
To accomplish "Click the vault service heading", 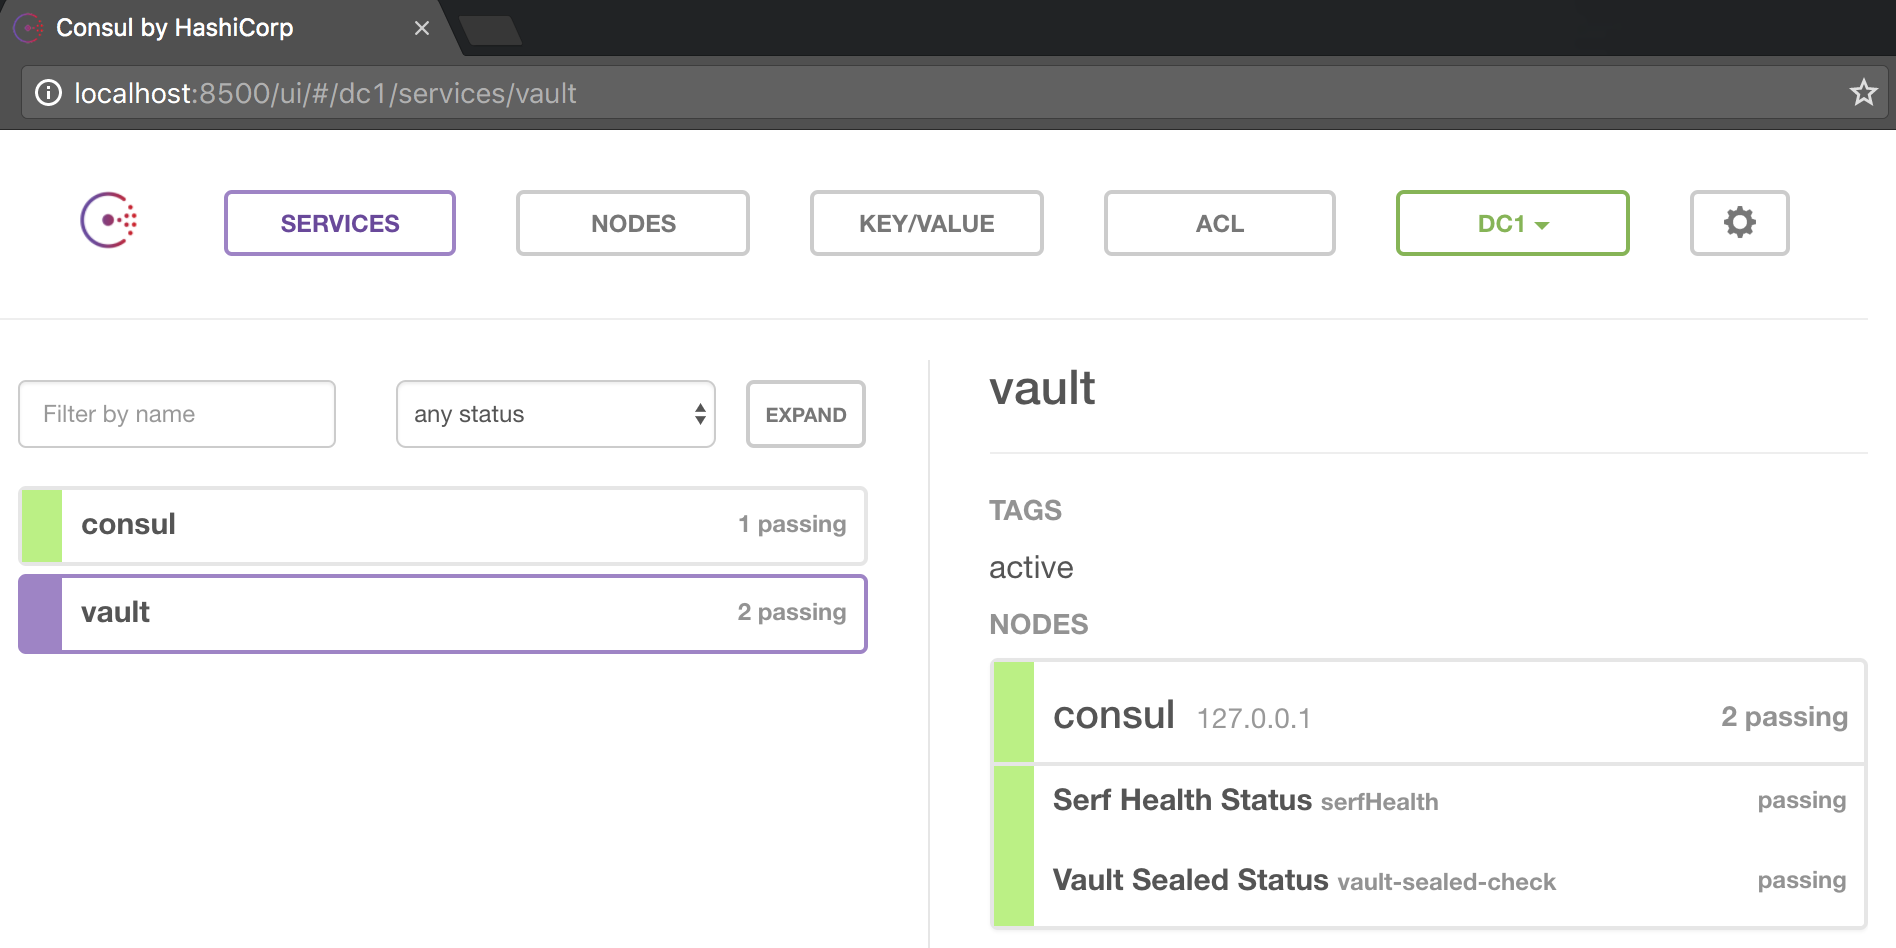I will (x=1042, y=388).
